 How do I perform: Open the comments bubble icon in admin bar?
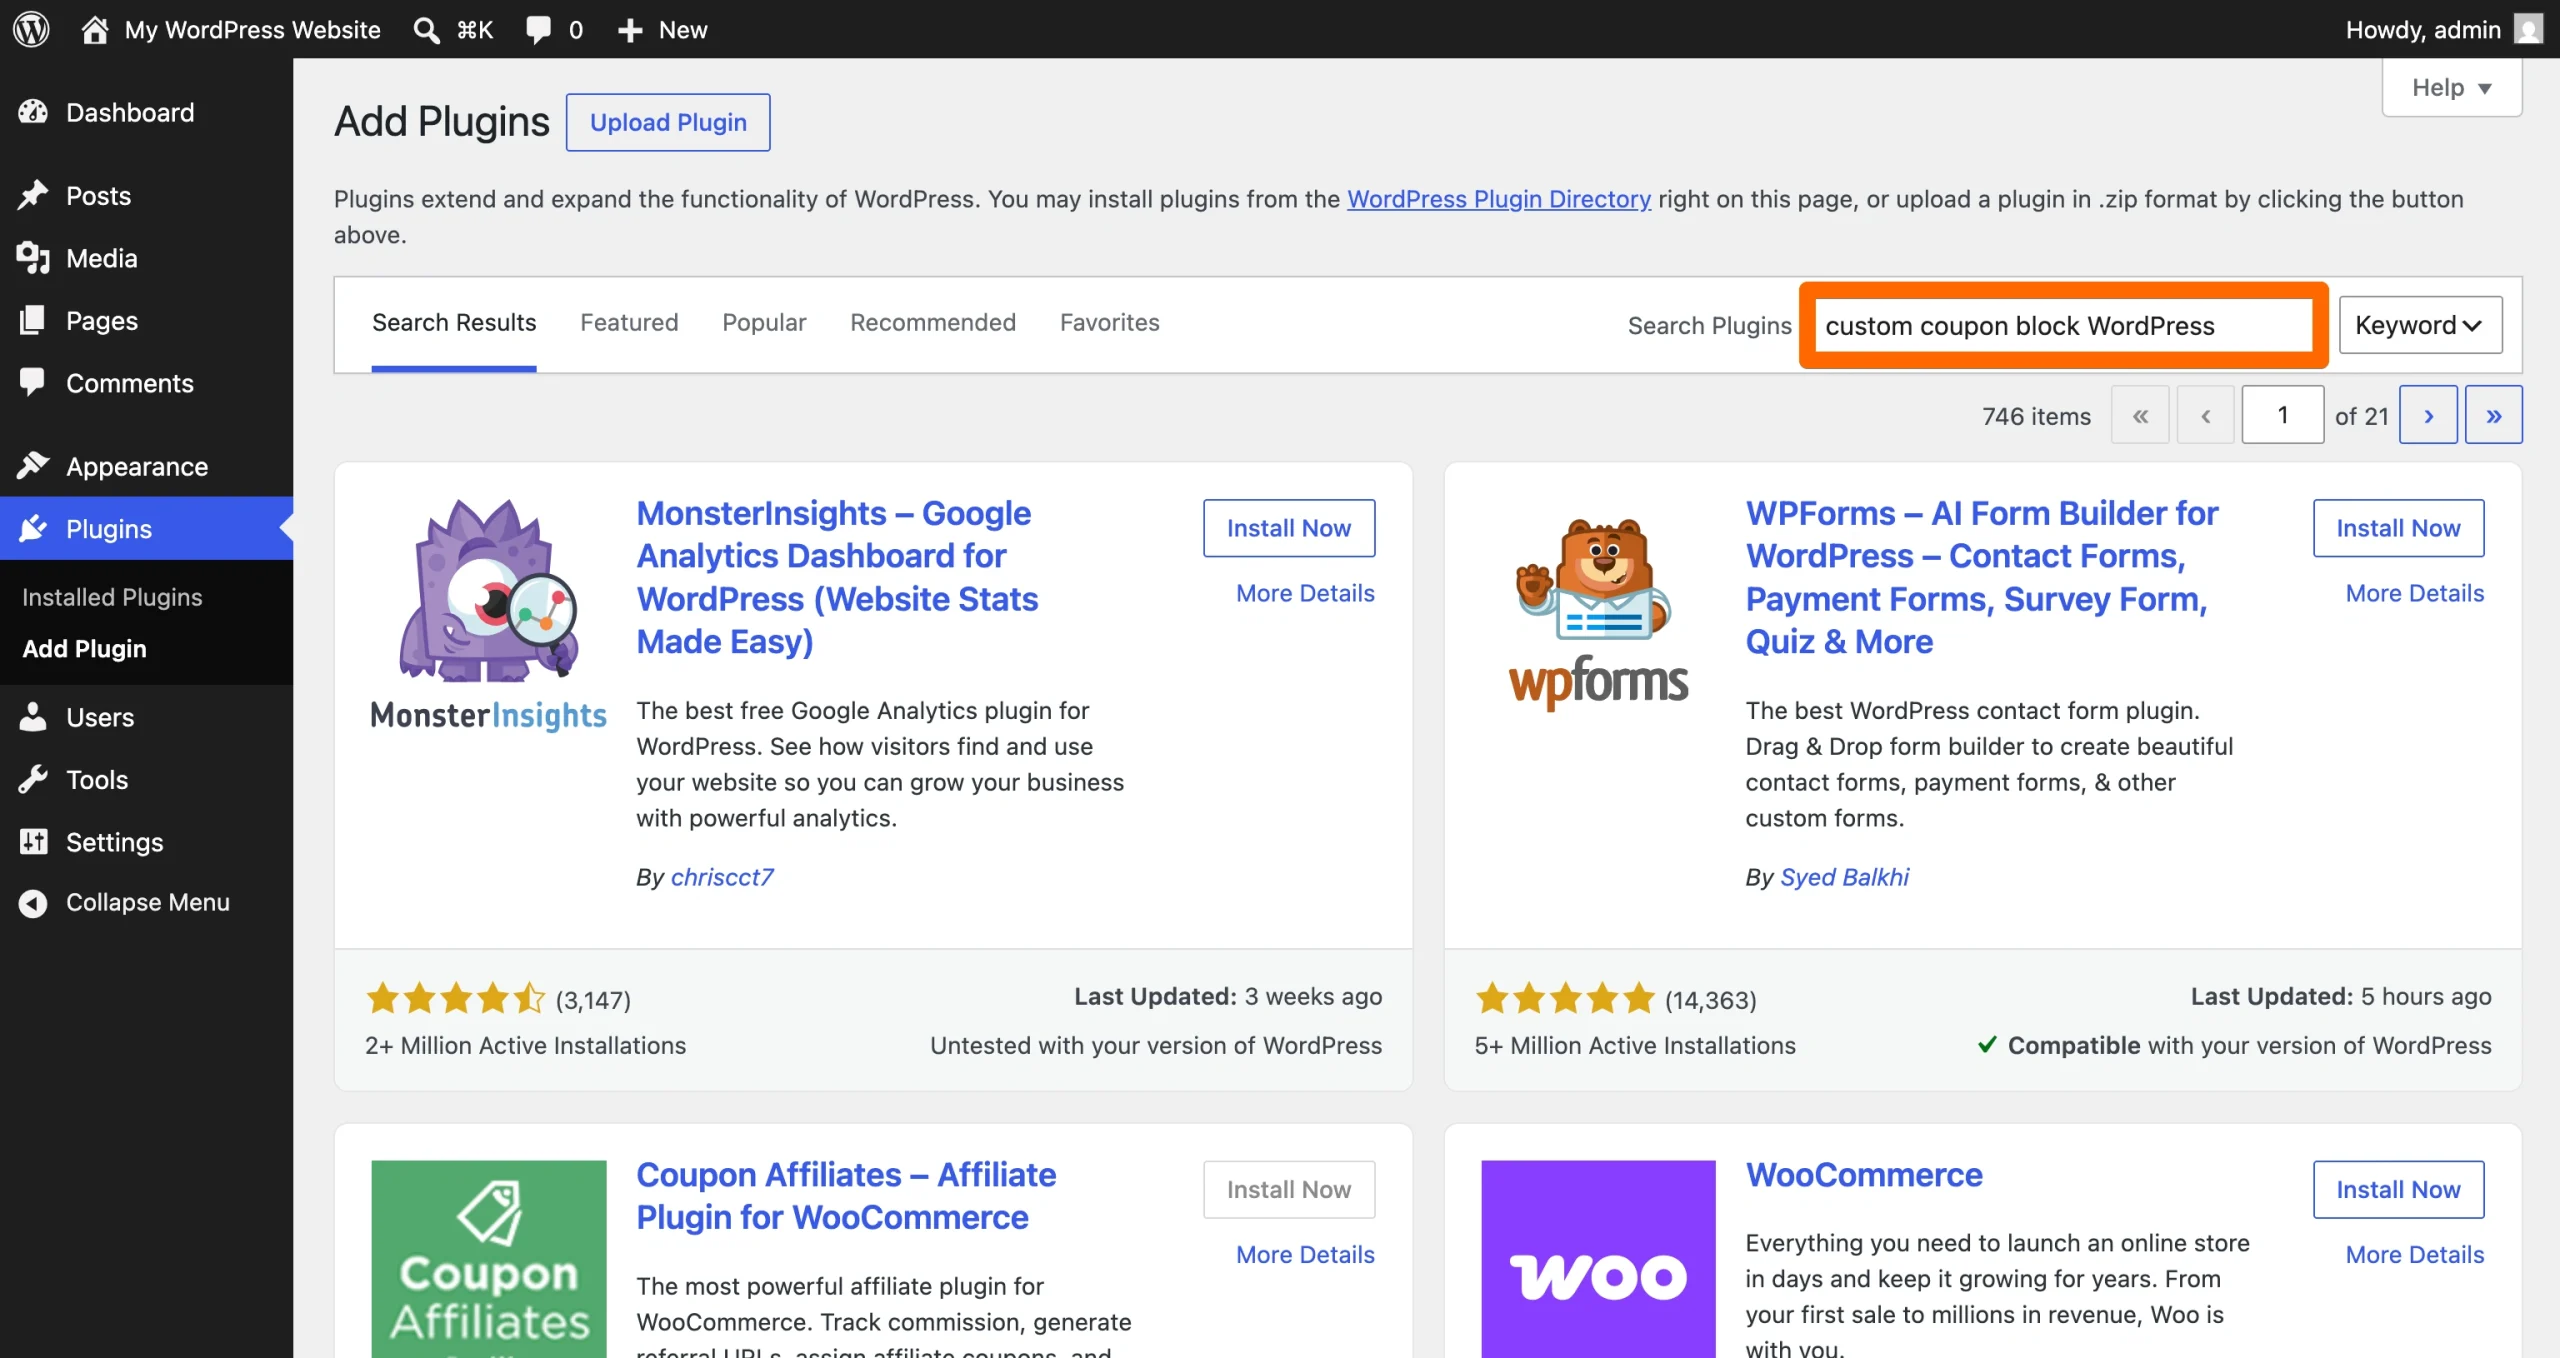click(x=539, y=29)
